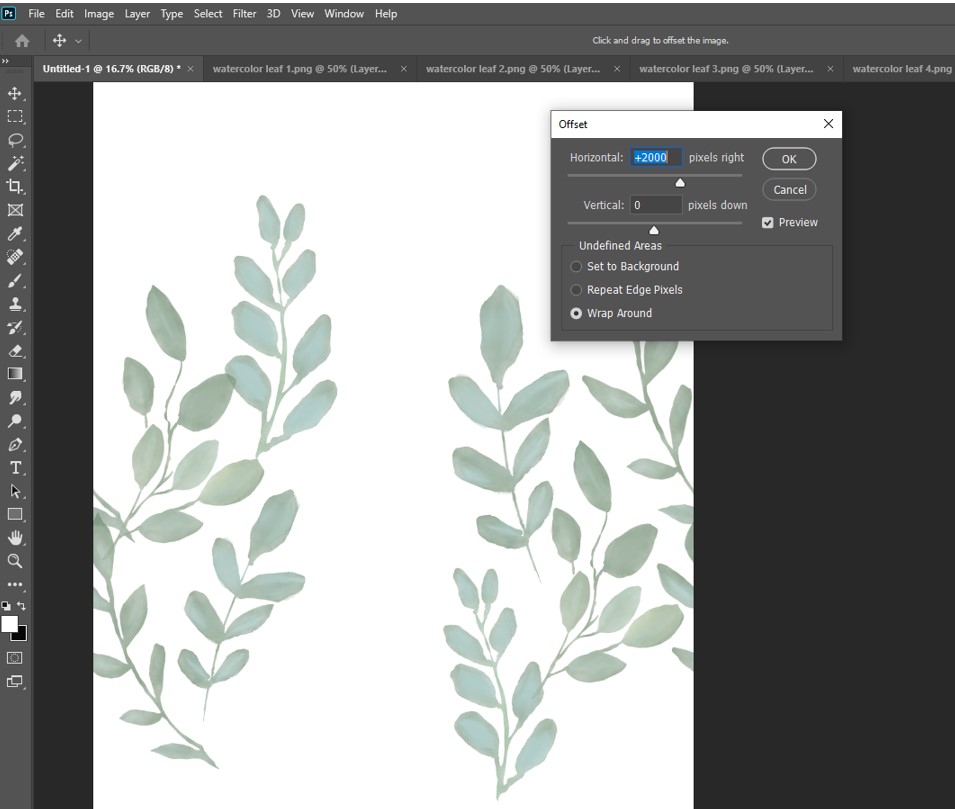Expand the collapsed toolbar panel arrows
The height and width of the screenshot is (809, 955).
pos(5,62)
